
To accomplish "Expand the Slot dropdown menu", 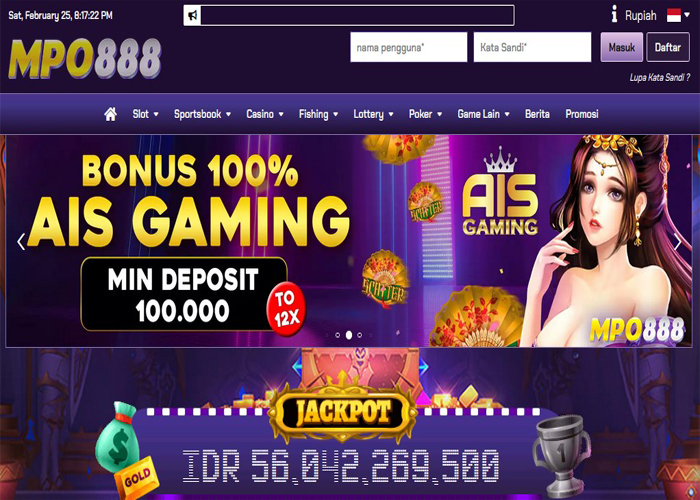I will tap(146, 114).
